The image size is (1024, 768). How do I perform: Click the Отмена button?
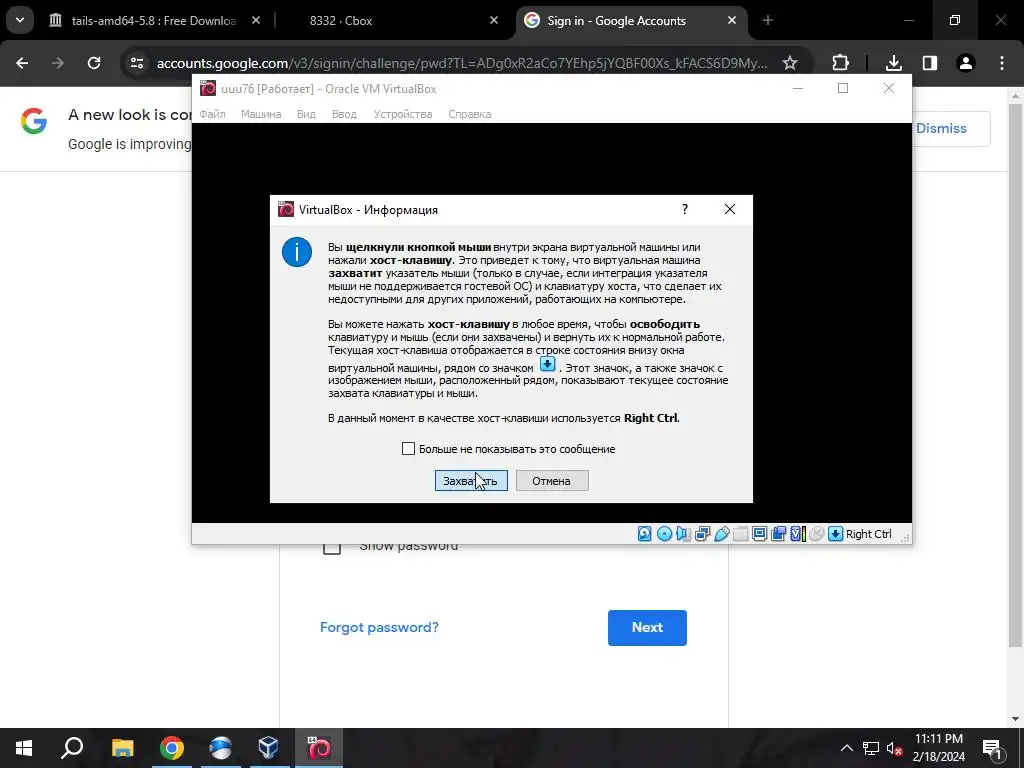[552, 481]
